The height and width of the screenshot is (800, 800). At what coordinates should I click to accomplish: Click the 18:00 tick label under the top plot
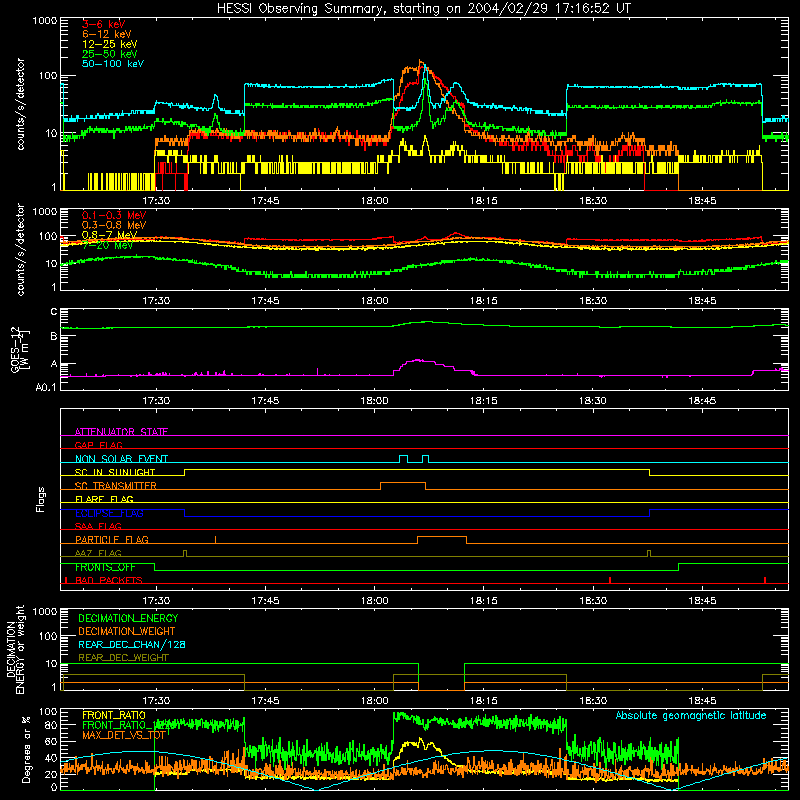coord(374,201)
